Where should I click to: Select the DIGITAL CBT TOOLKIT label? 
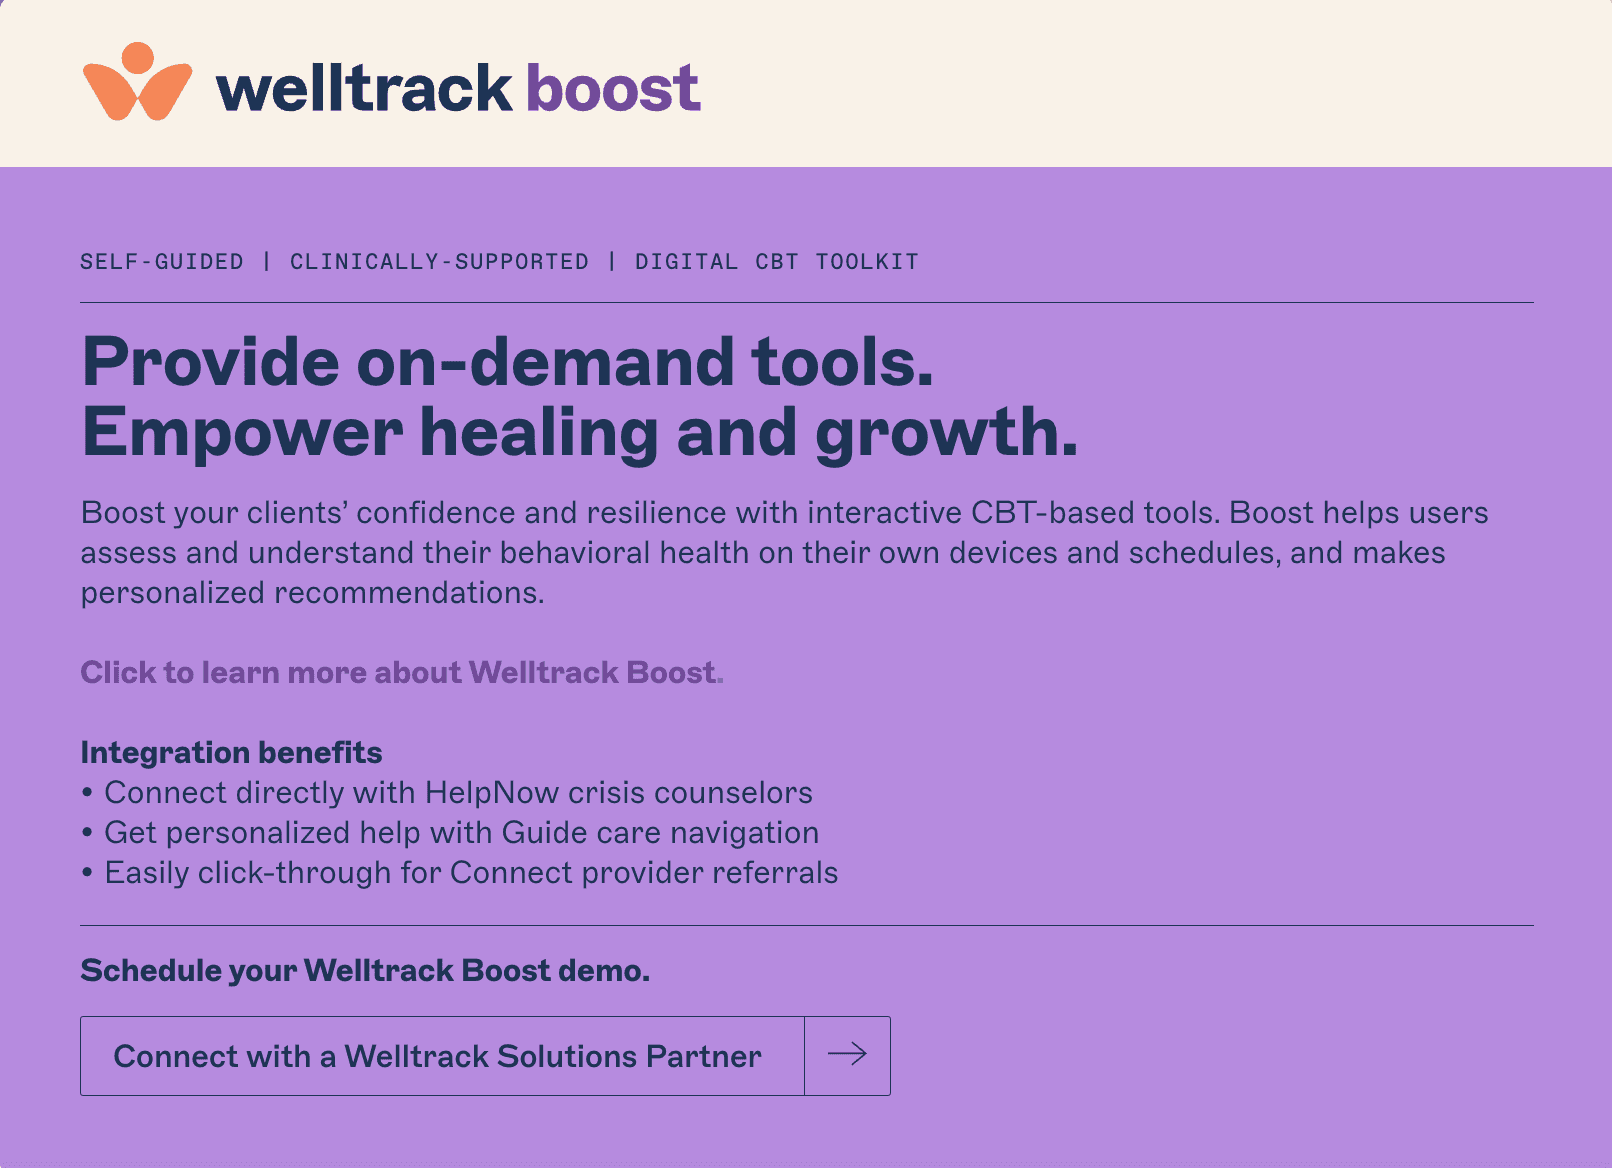click(x=776, y=262)
